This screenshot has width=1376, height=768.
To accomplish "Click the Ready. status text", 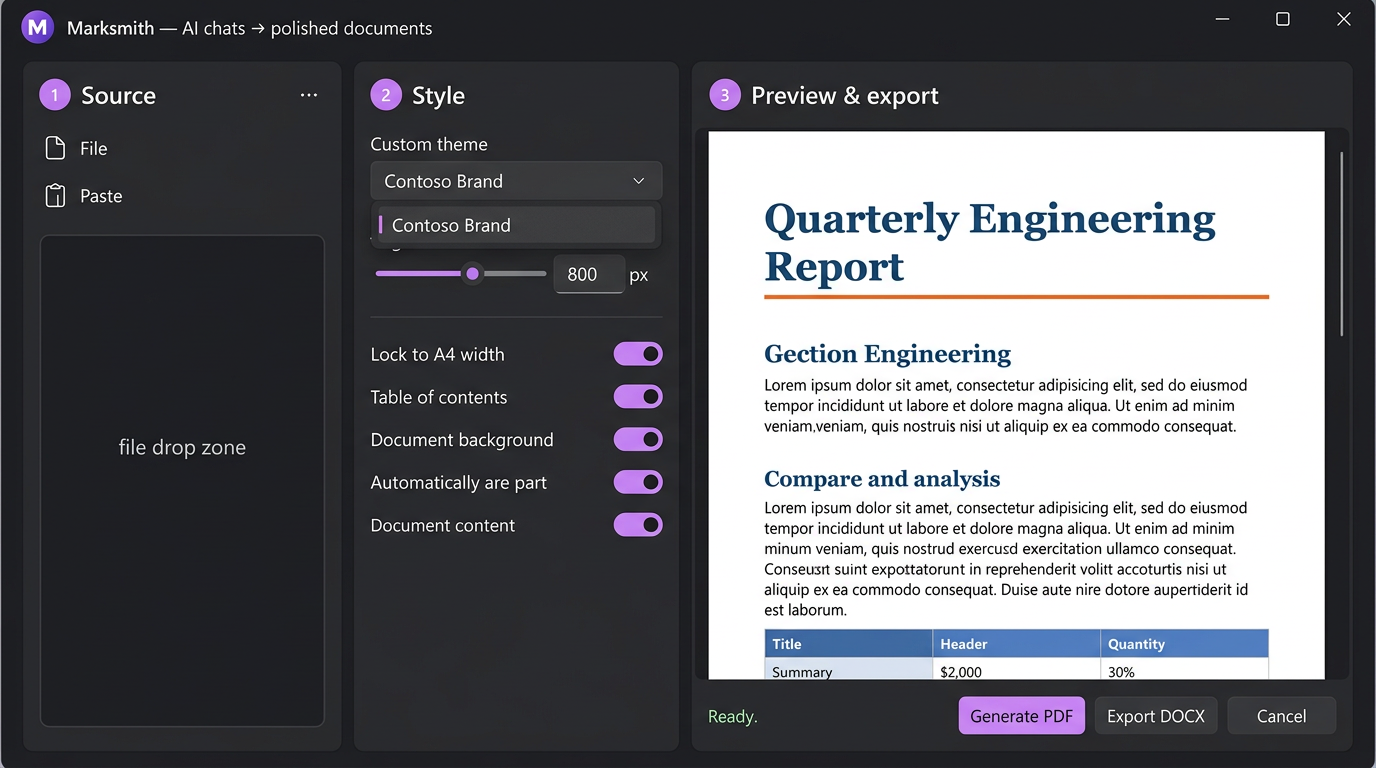I will point(733,717).
